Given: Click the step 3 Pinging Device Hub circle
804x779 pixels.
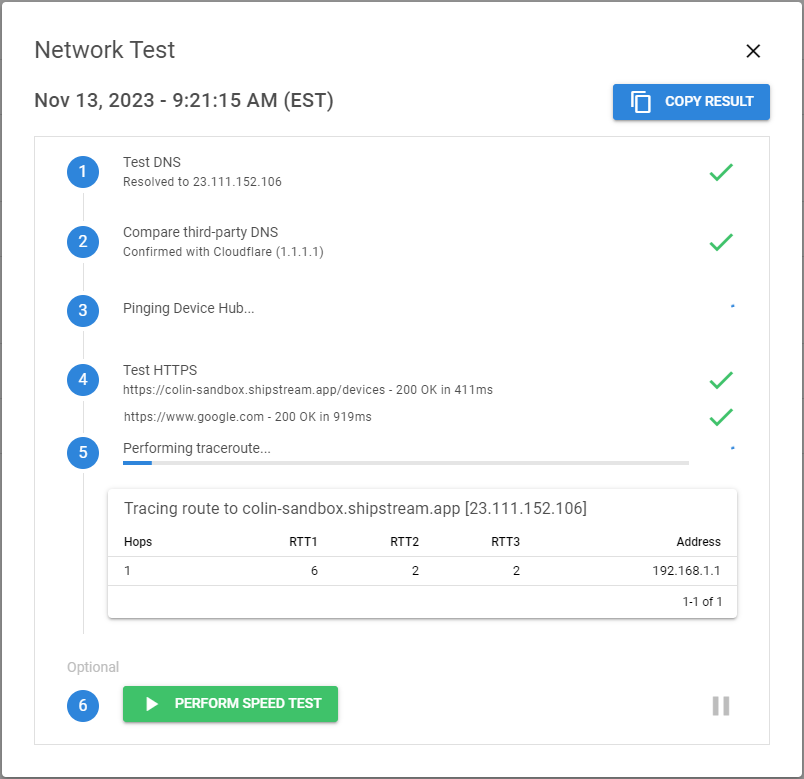Looking at the screenshot, I should coord(83,310).
